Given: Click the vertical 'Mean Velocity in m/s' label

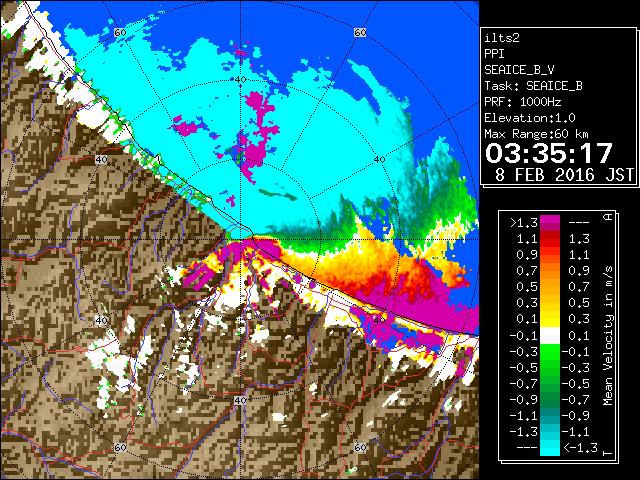Looking at the screenshot, I should click(608, 336).
